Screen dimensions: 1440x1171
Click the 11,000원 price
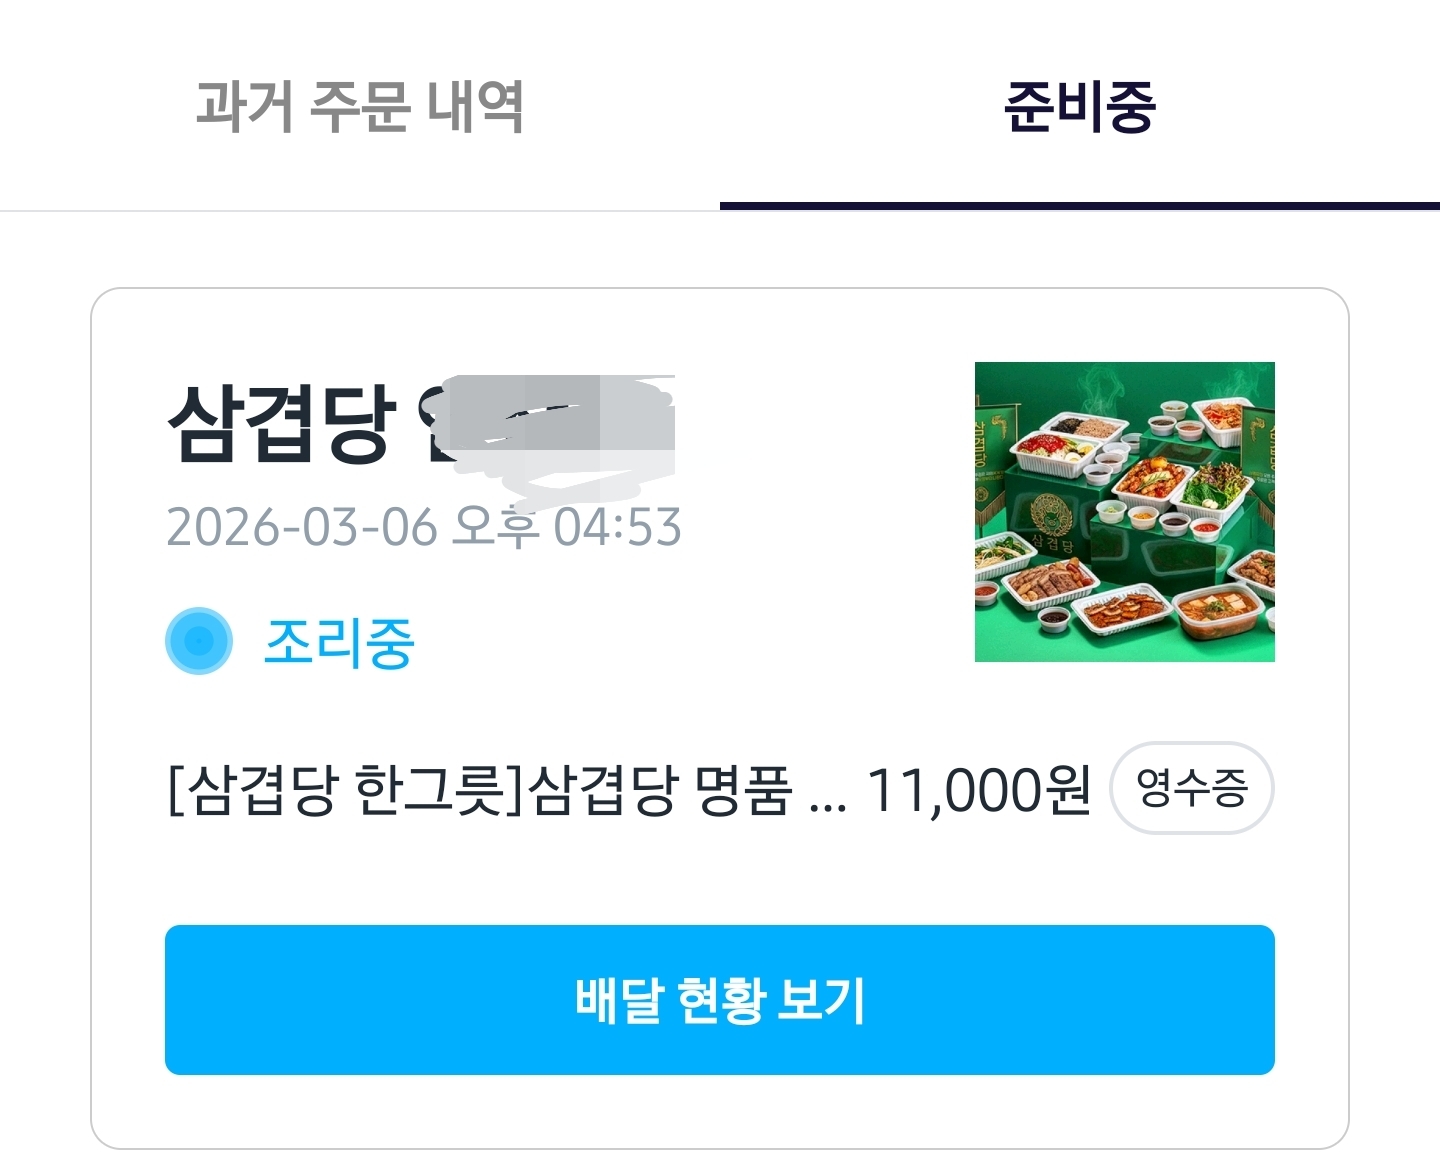[x=978, y=790]
